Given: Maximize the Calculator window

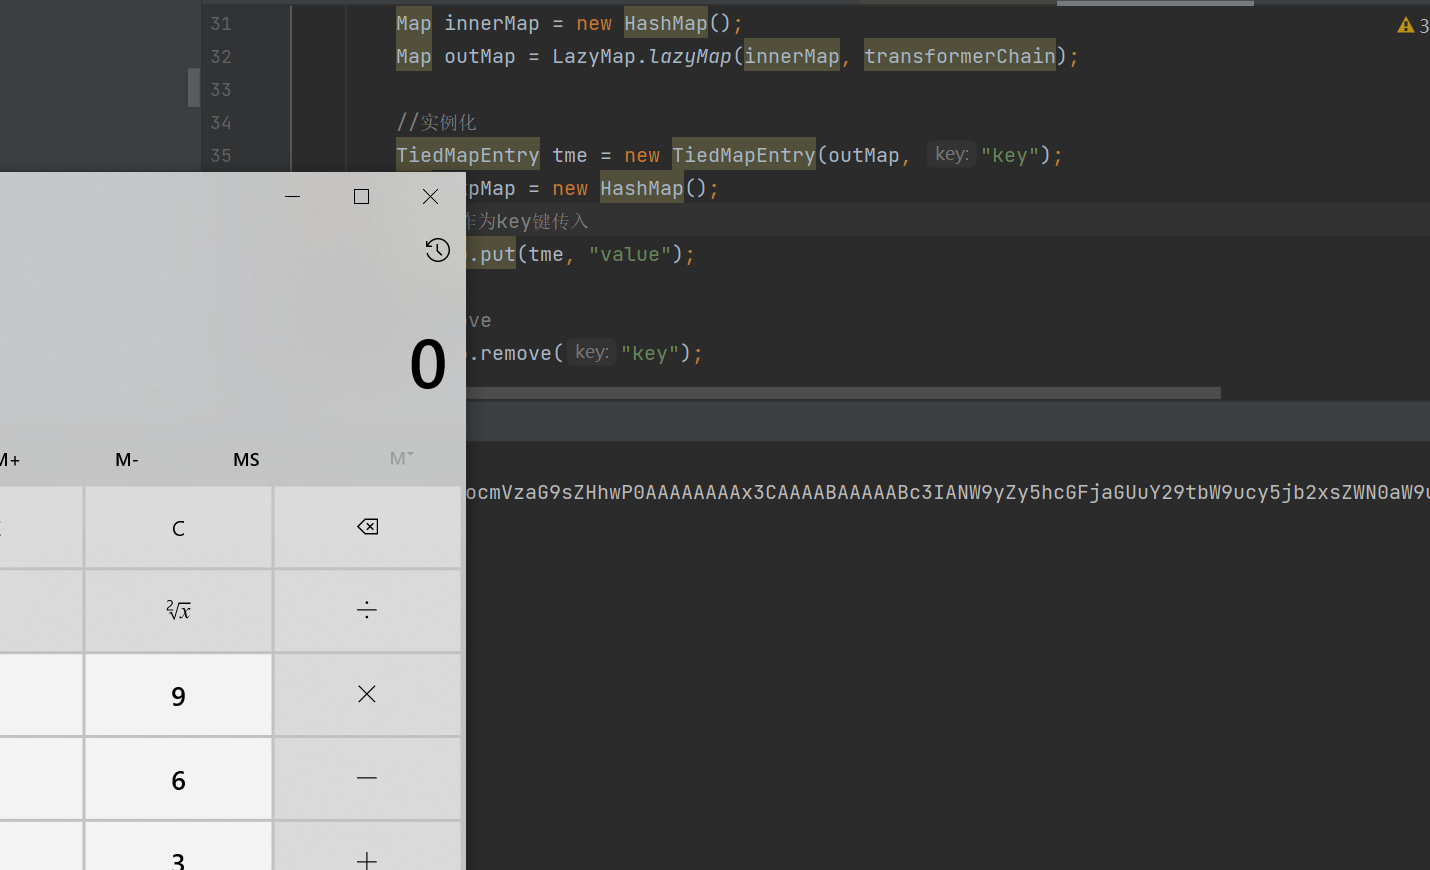Looking at the screenshot, I should [x=361, y=196].
